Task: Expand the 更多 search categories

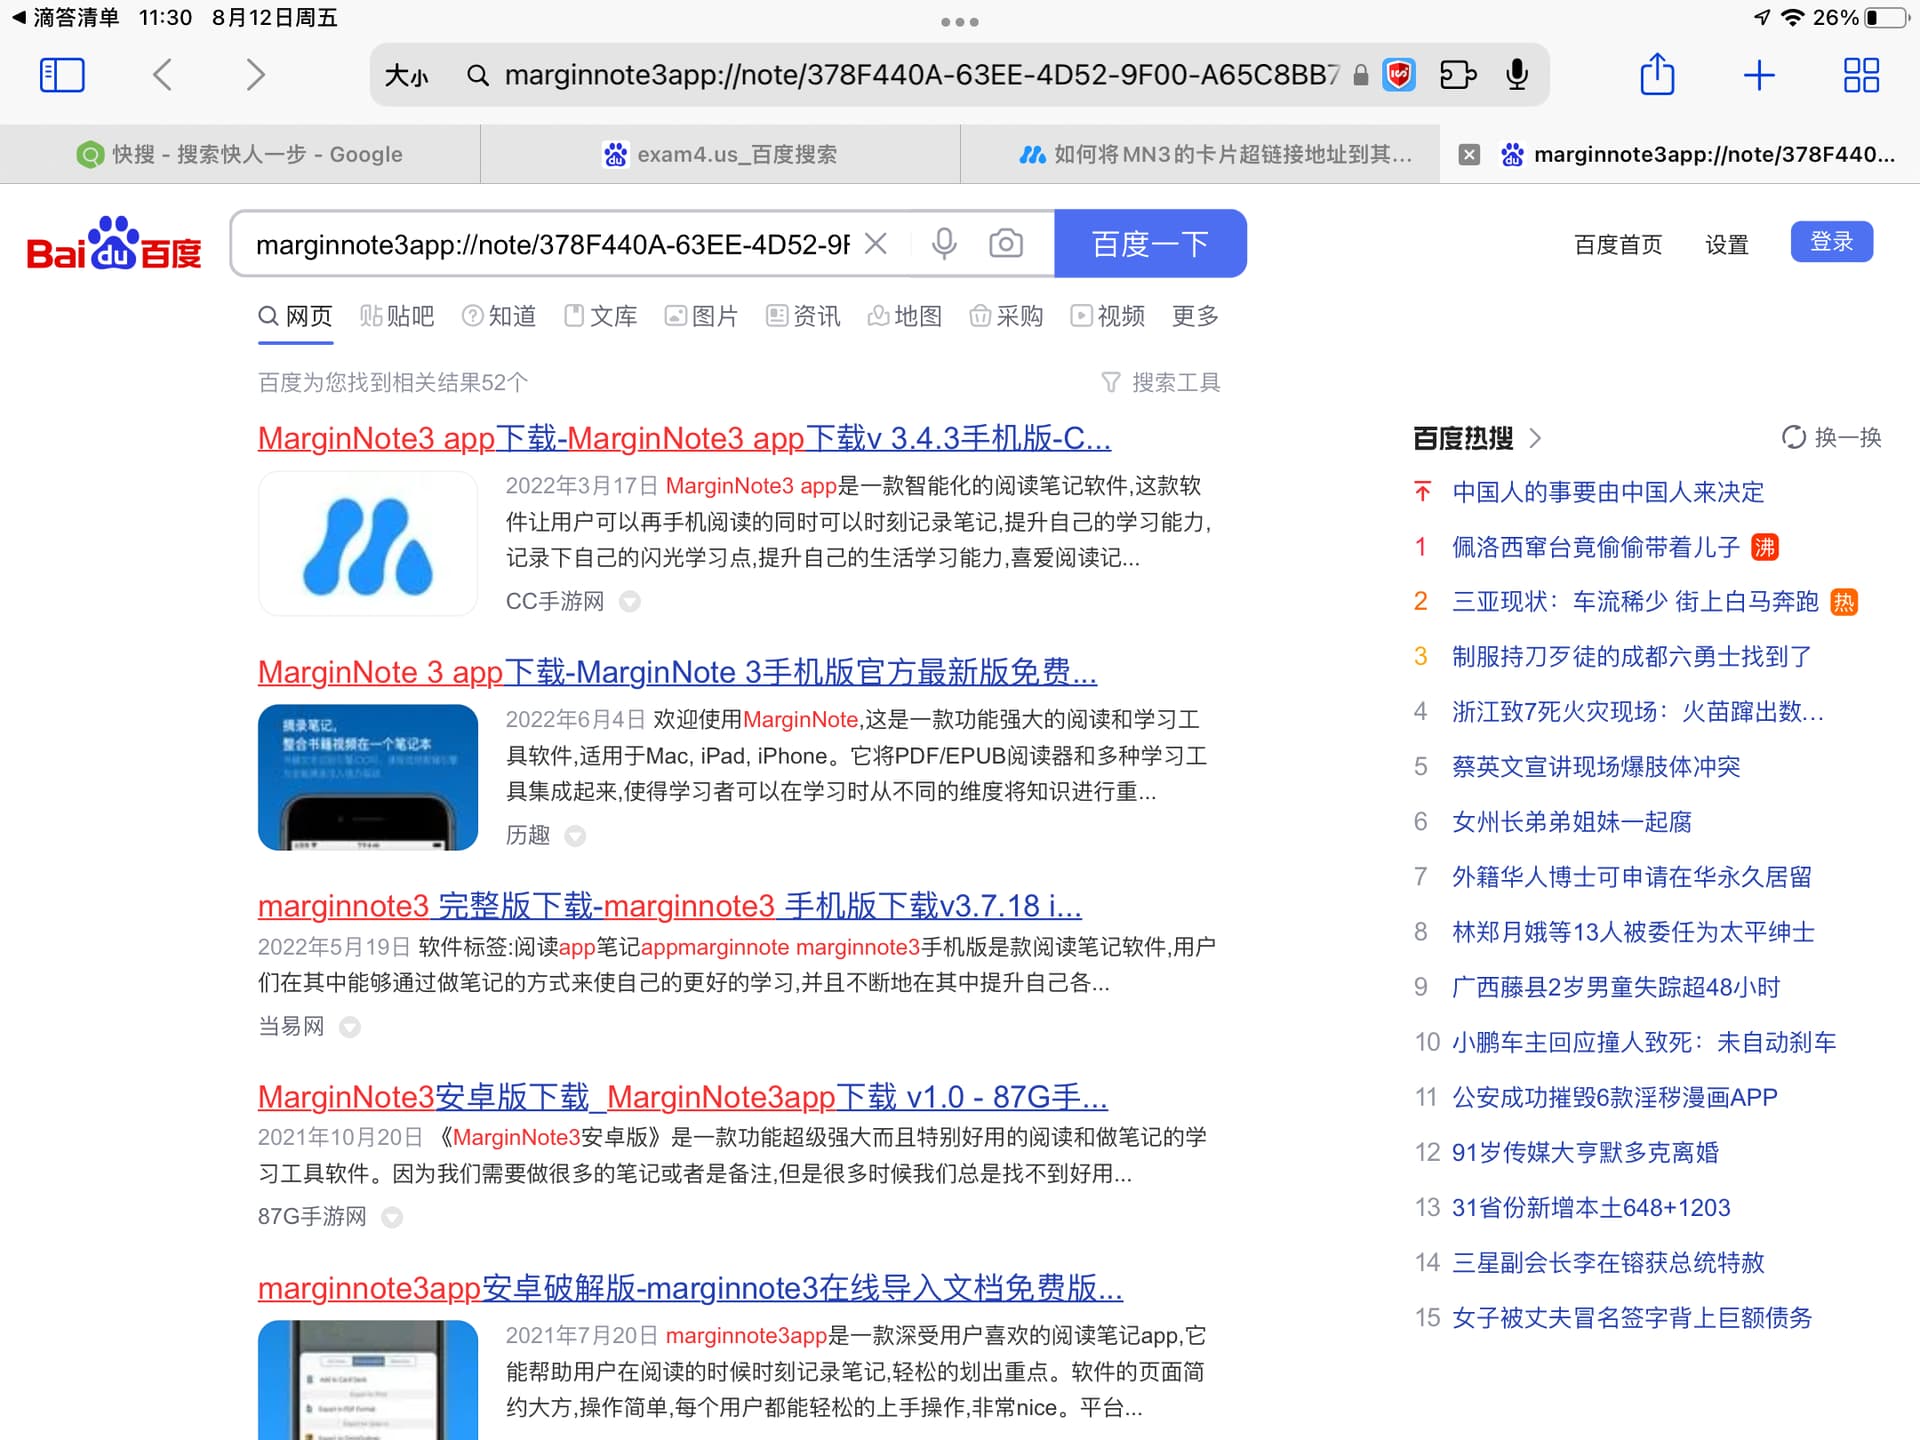Action: pos(1195,317)
